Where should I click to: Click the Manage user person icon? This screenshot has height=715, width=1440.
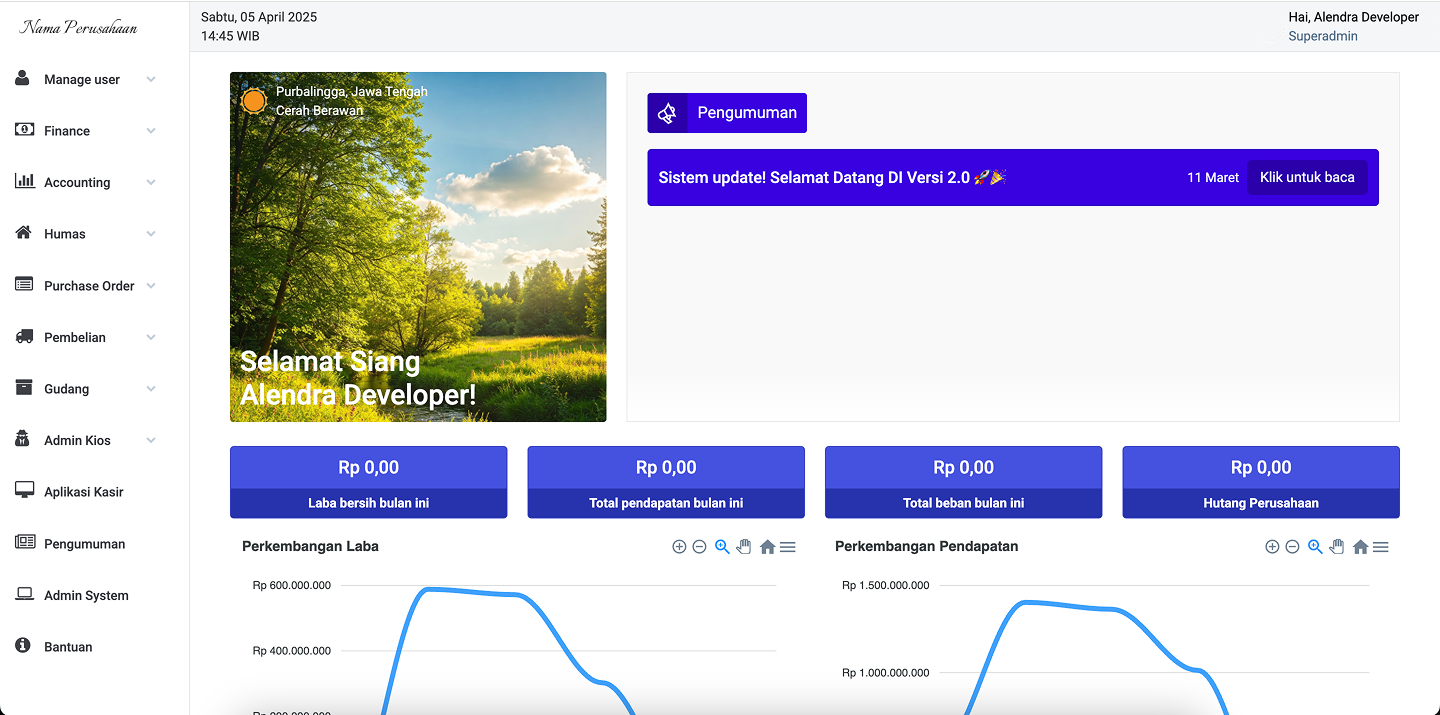pos(23,78)
